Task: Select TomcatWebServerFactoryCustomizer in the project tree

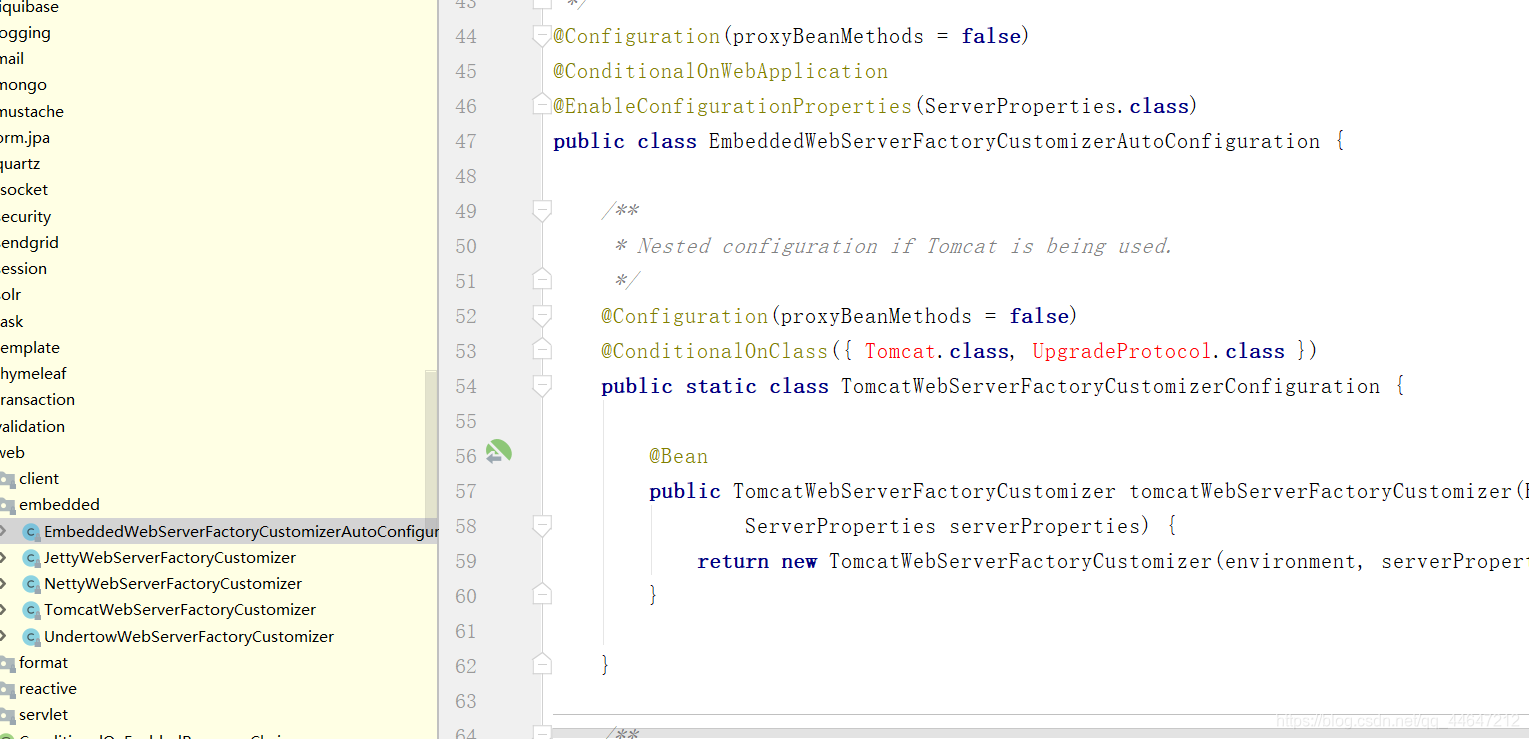Action: click(x=180, y=610)
